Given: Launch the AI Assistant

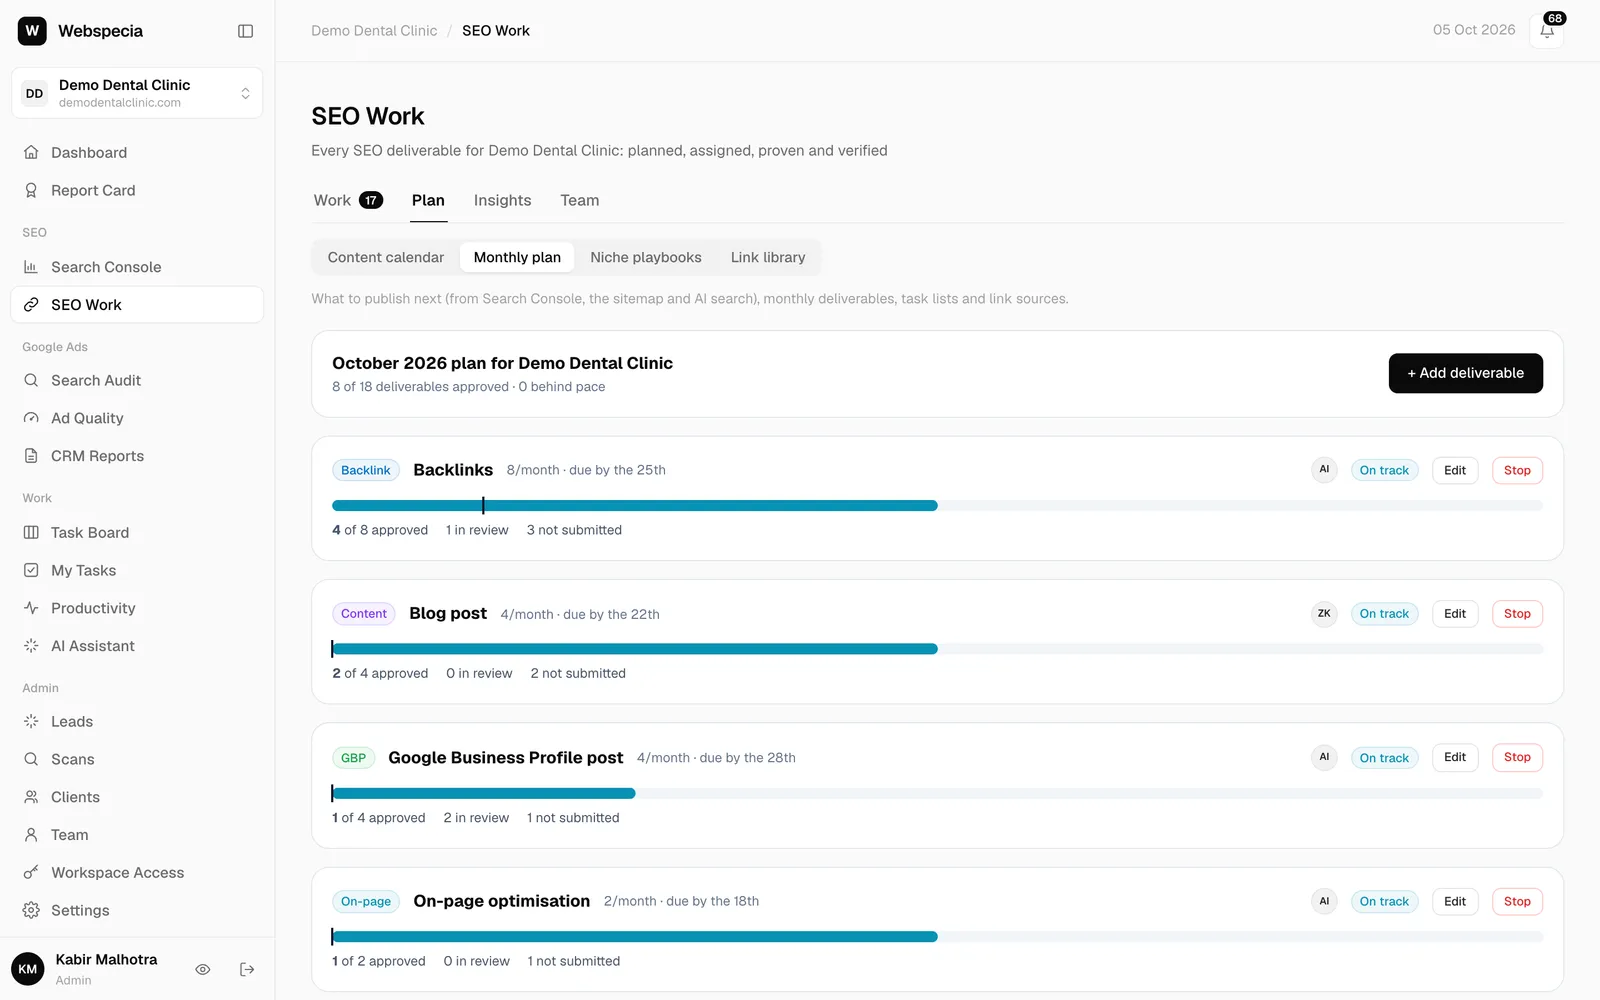Looking at the screenshot, I should click(137, 646).
